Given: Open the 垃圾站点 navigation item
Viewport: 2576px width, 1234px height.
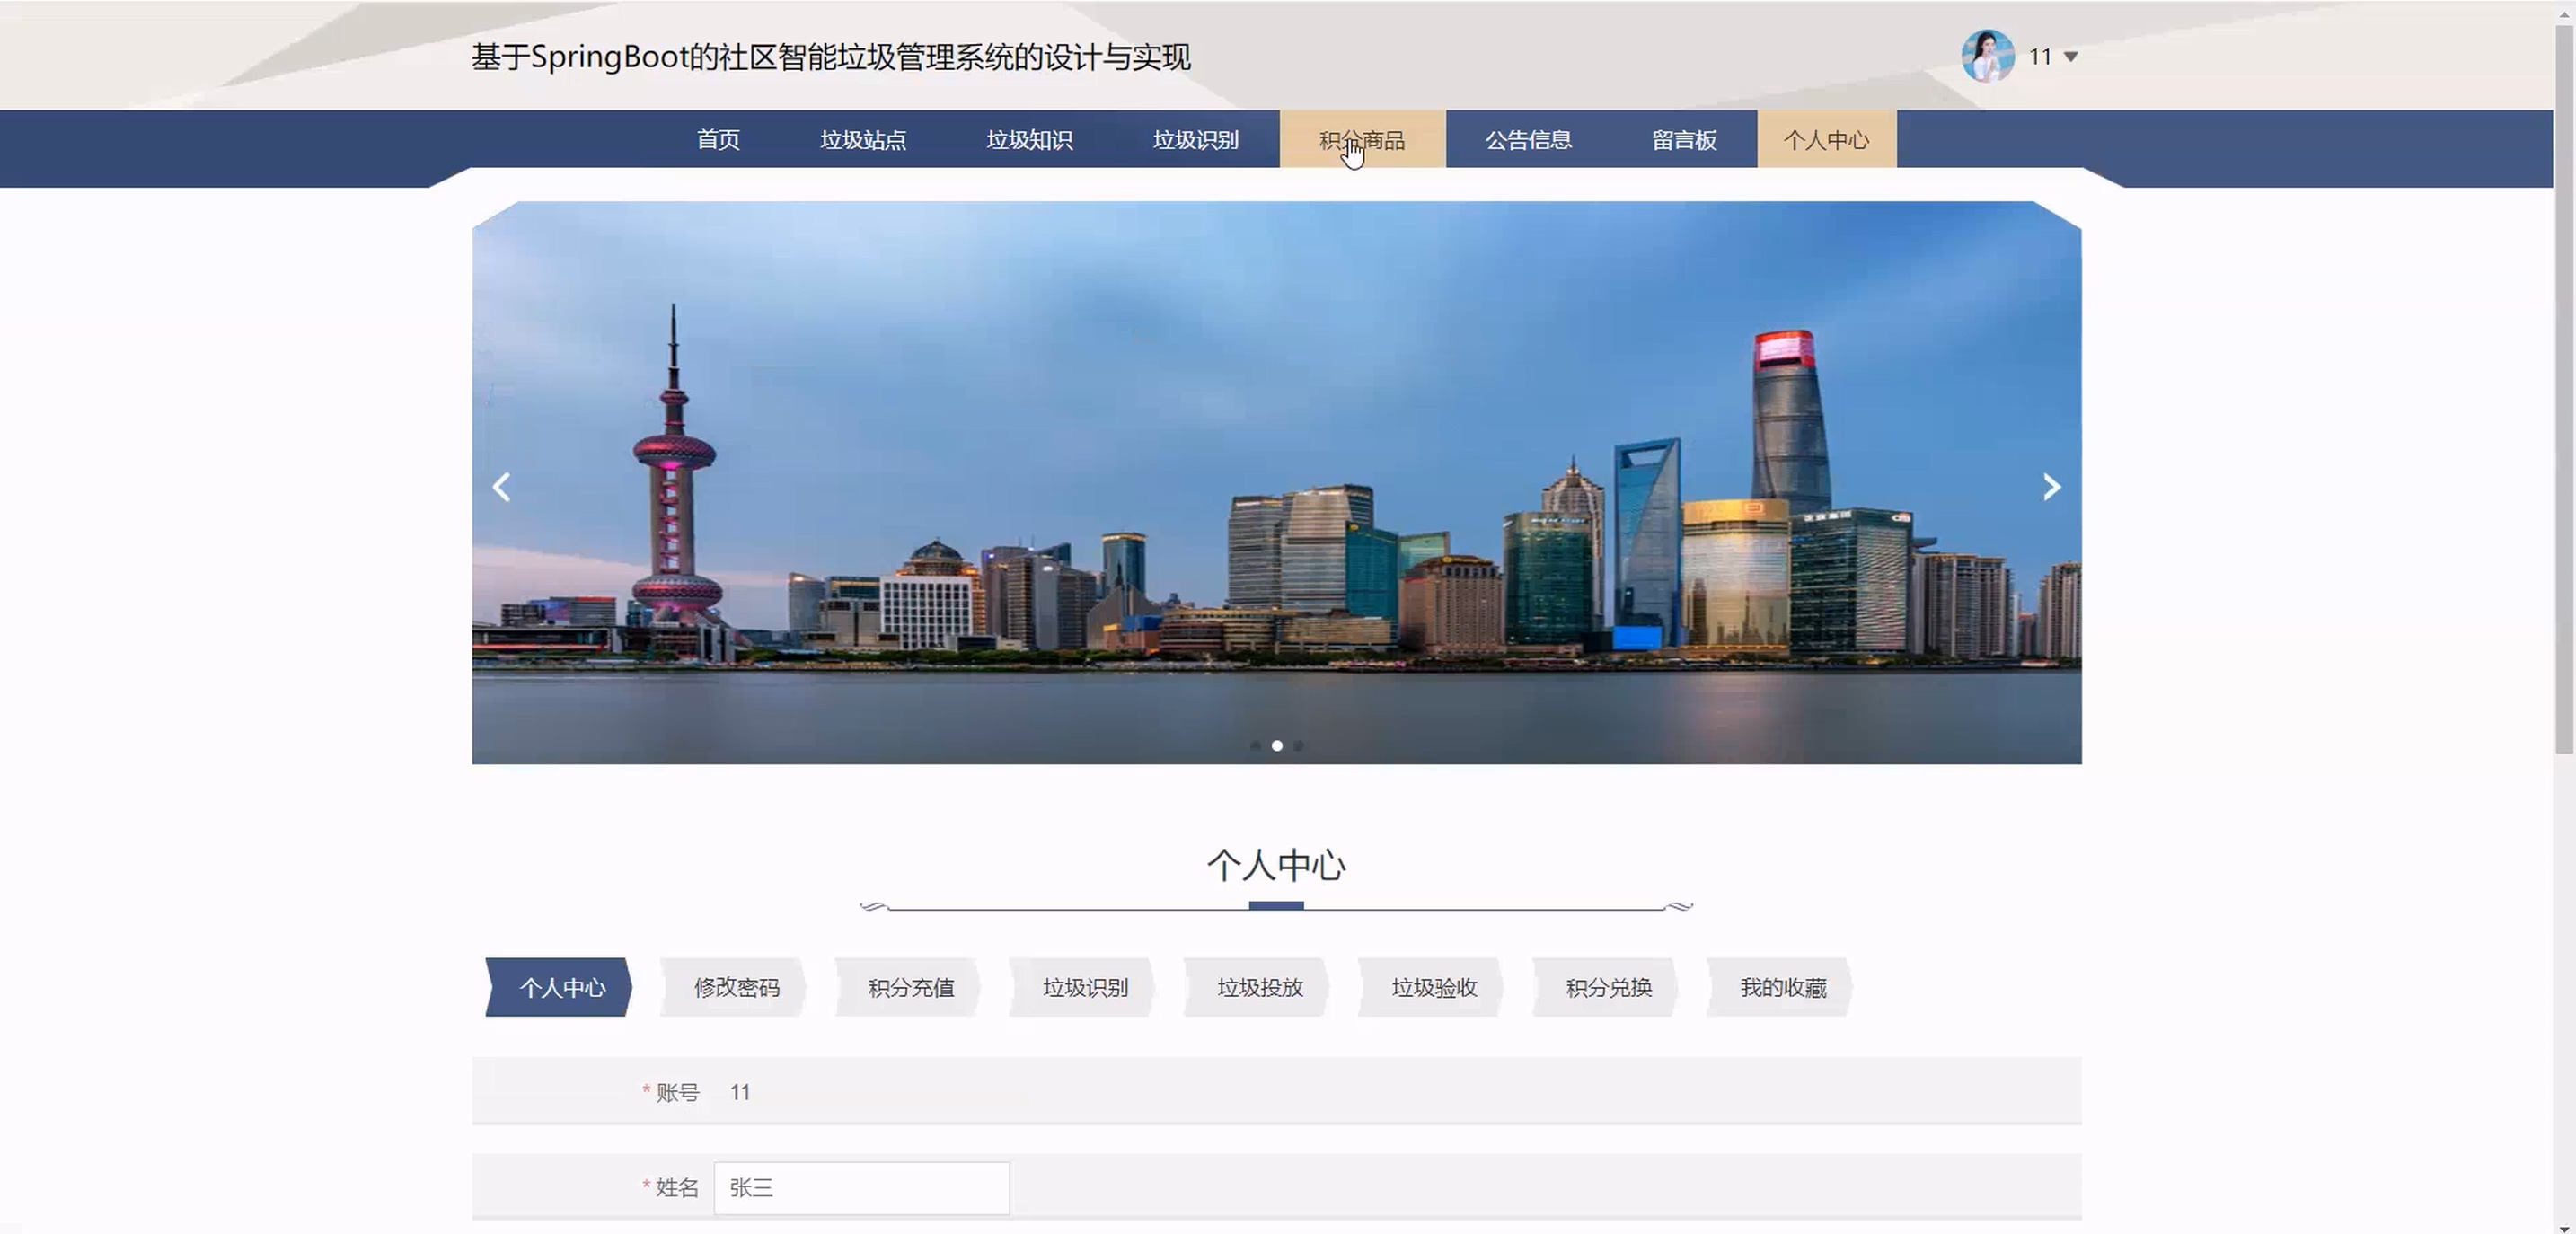Looking at the screenshot, I should 863,140.
